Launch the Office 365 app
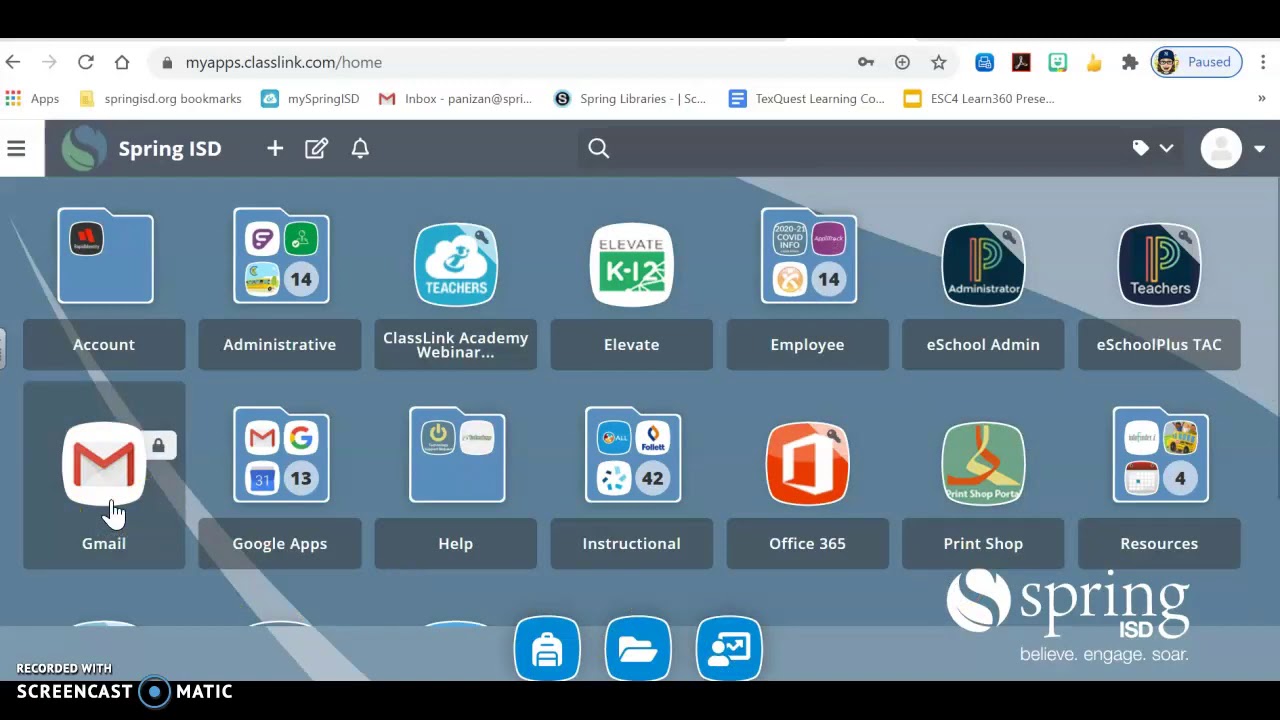Viewport: 1280px width, 720px height. pyautogui.click(x=807, y=464)
